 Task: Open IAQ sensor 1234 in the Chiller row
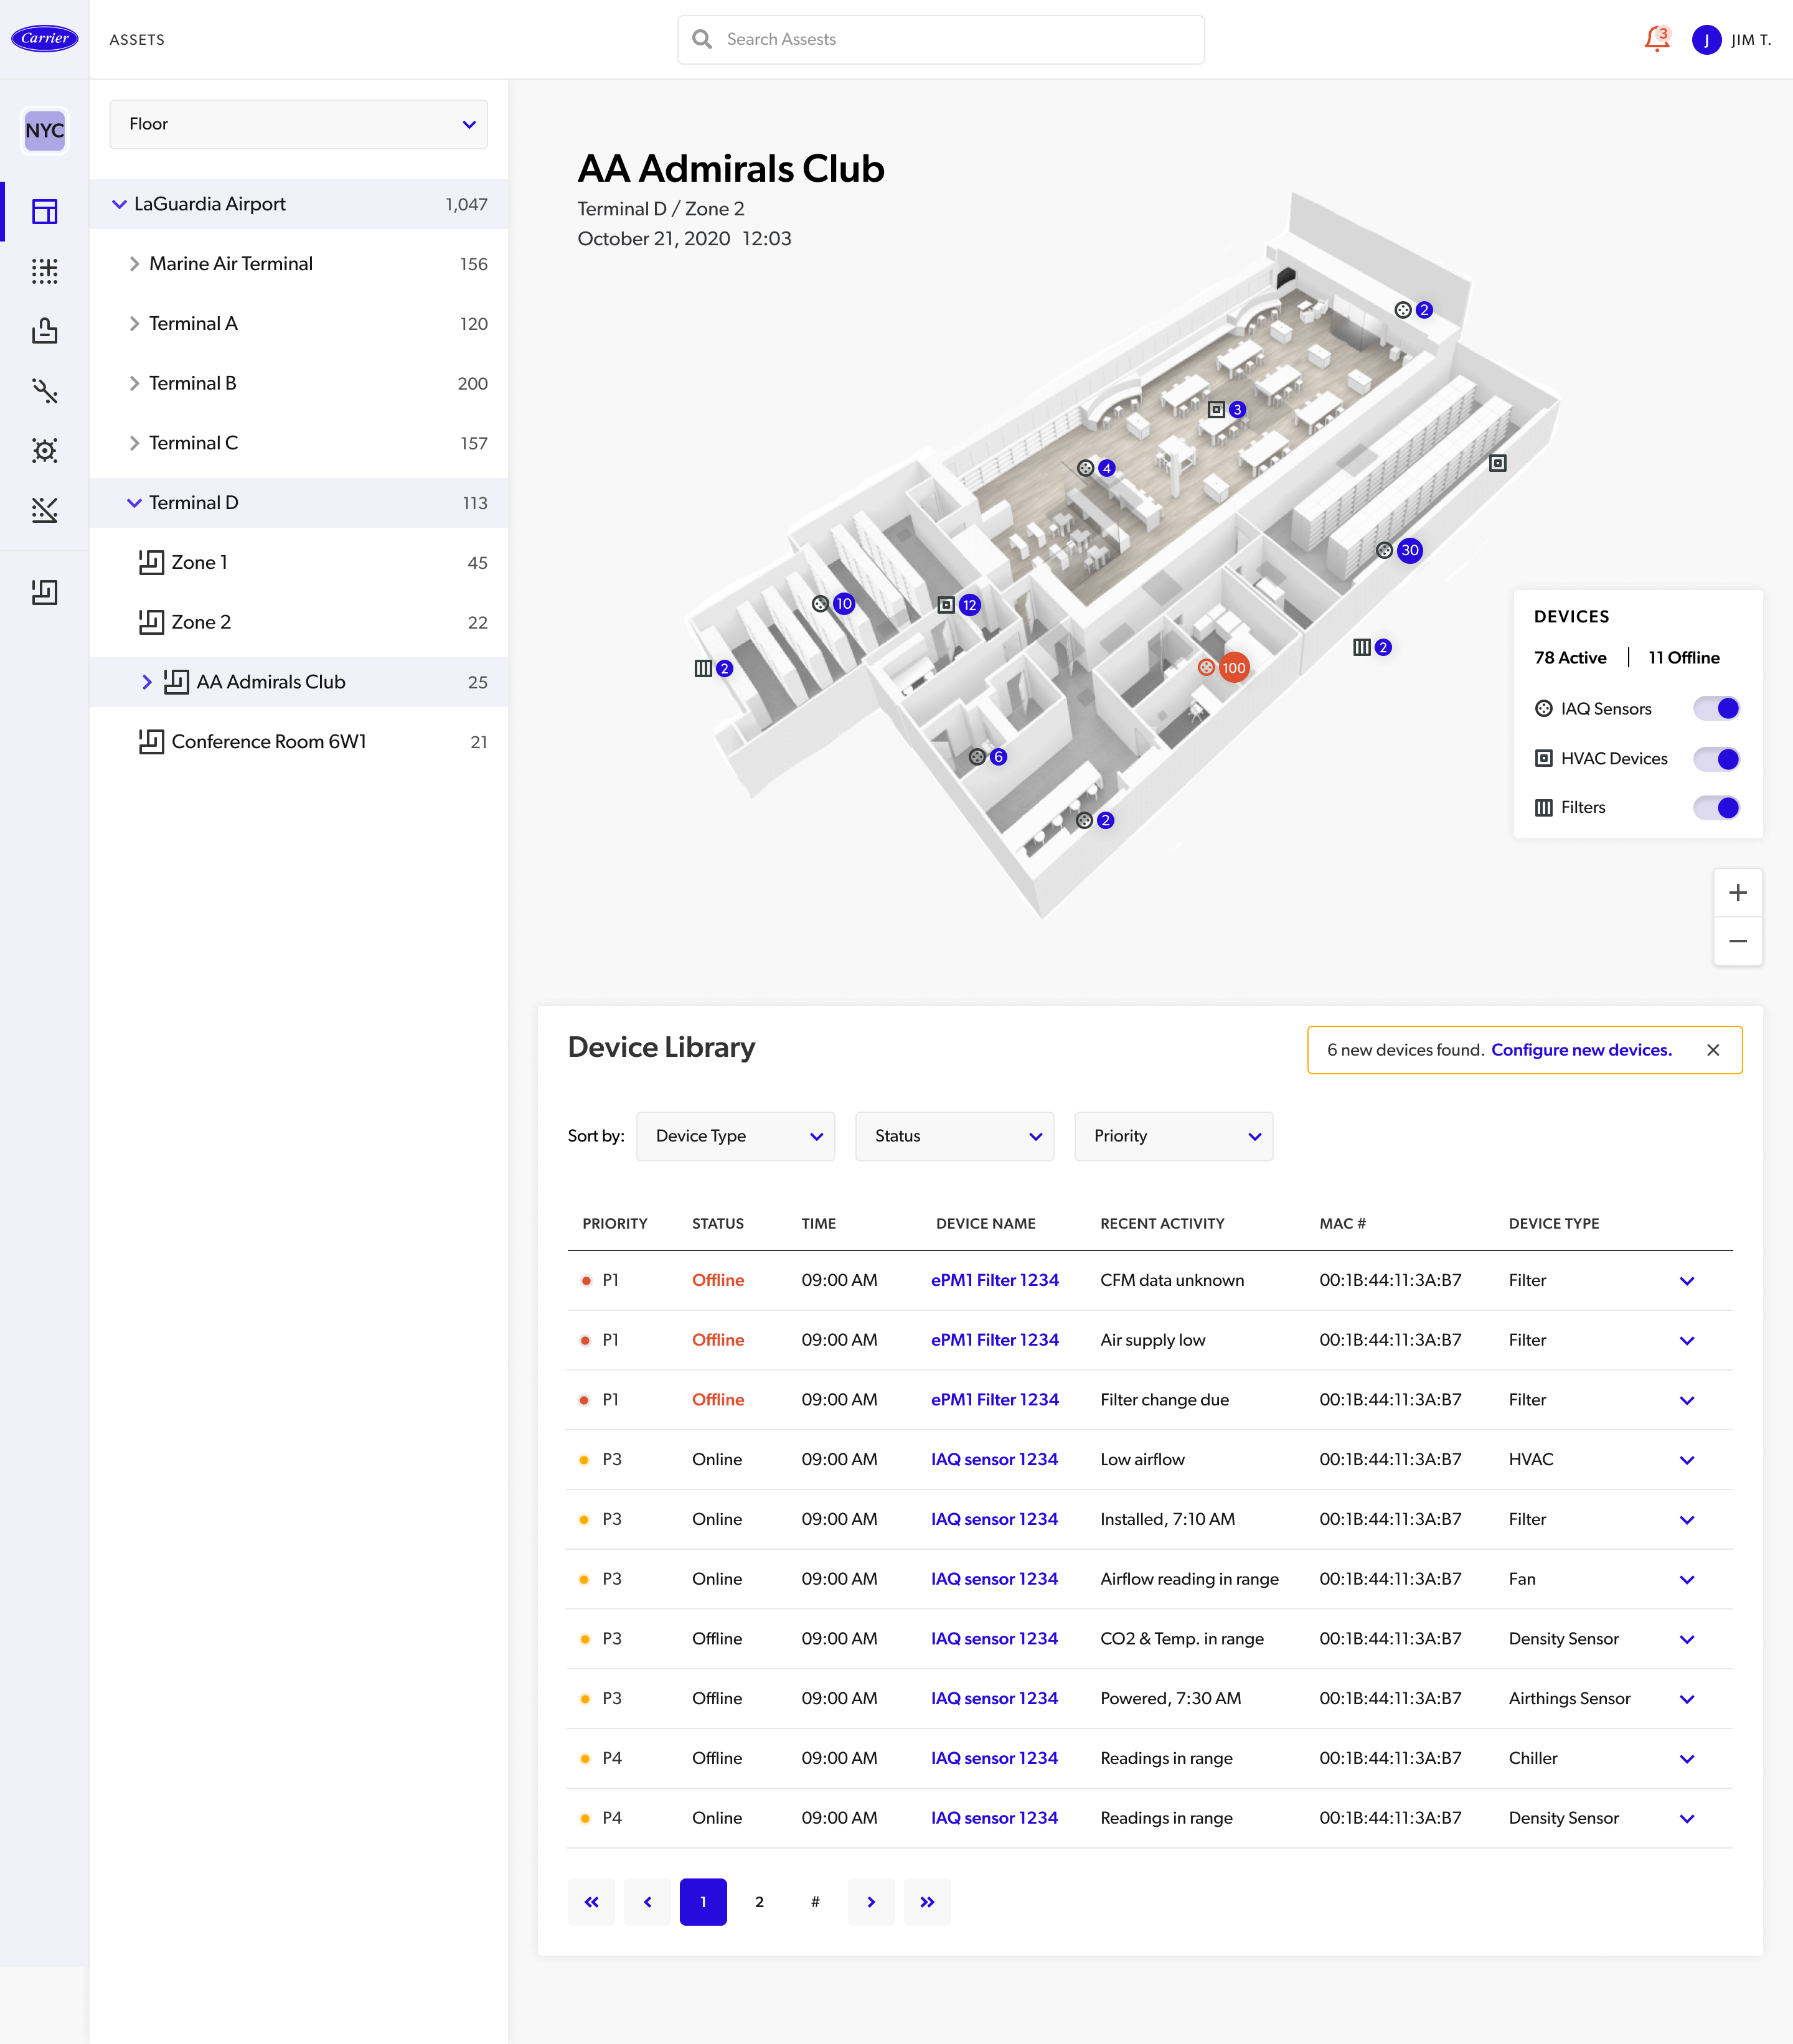coord(994,1758)
